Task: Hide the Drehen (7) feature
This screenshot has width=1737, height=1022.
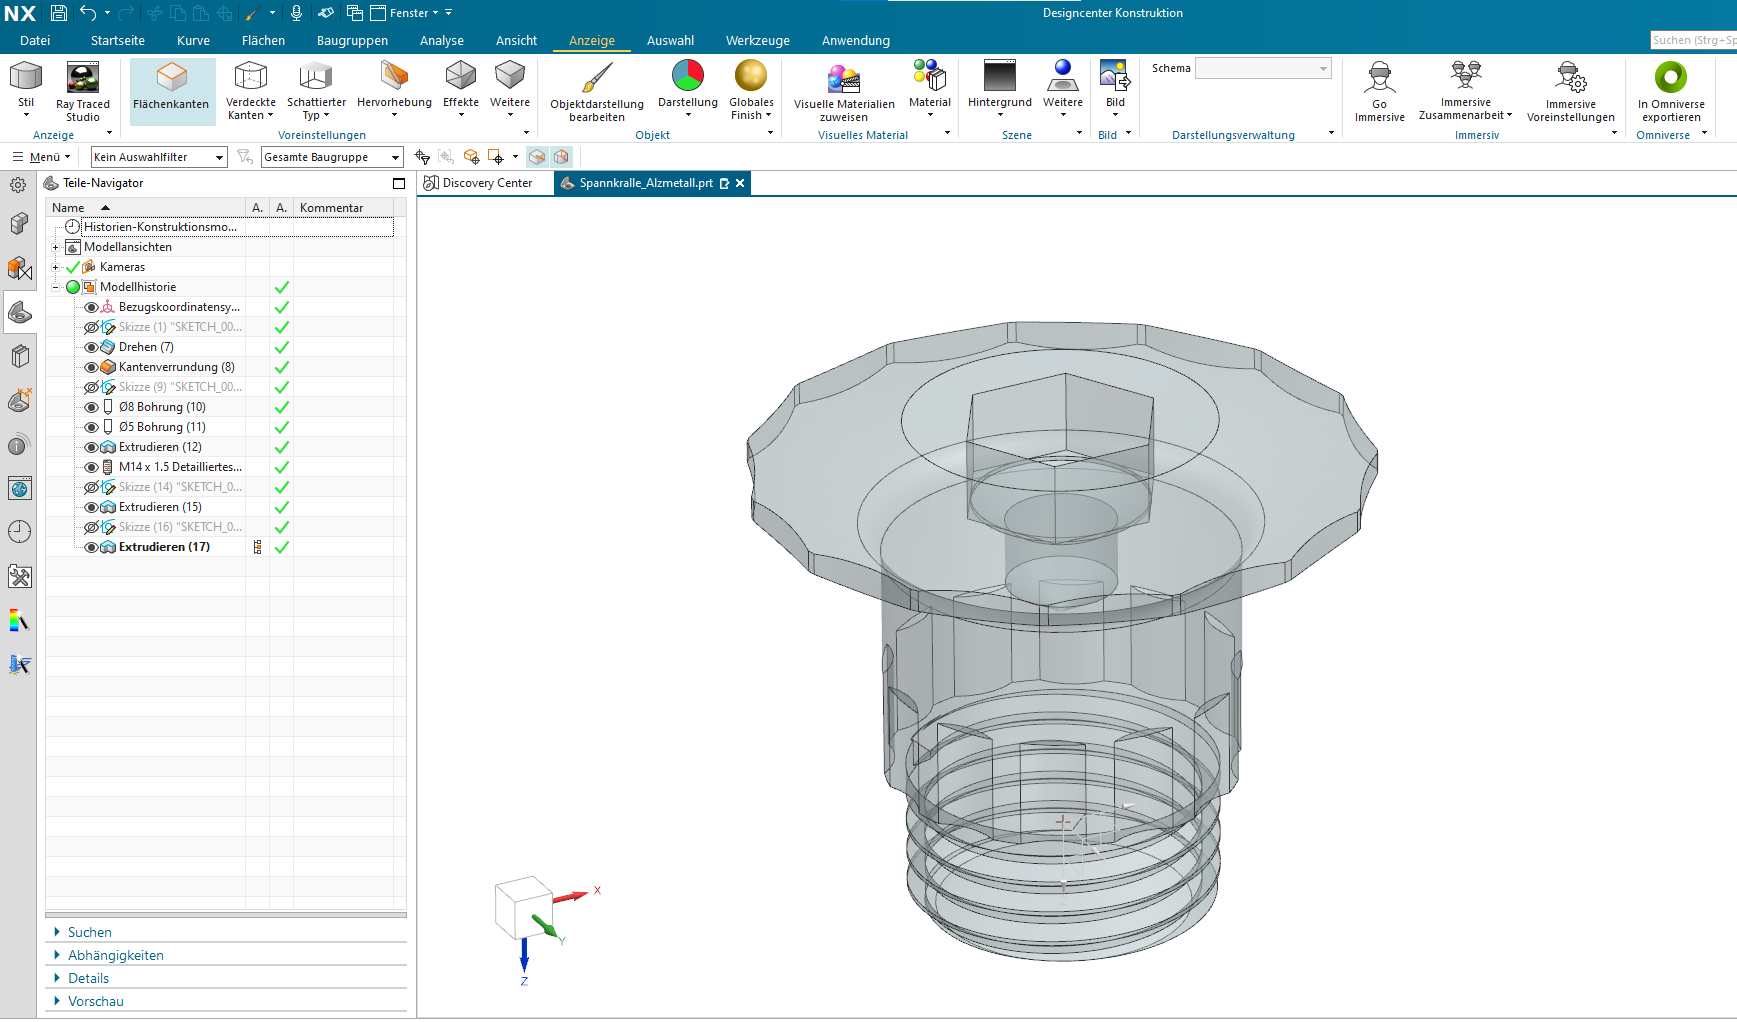Action: [91, 347]
